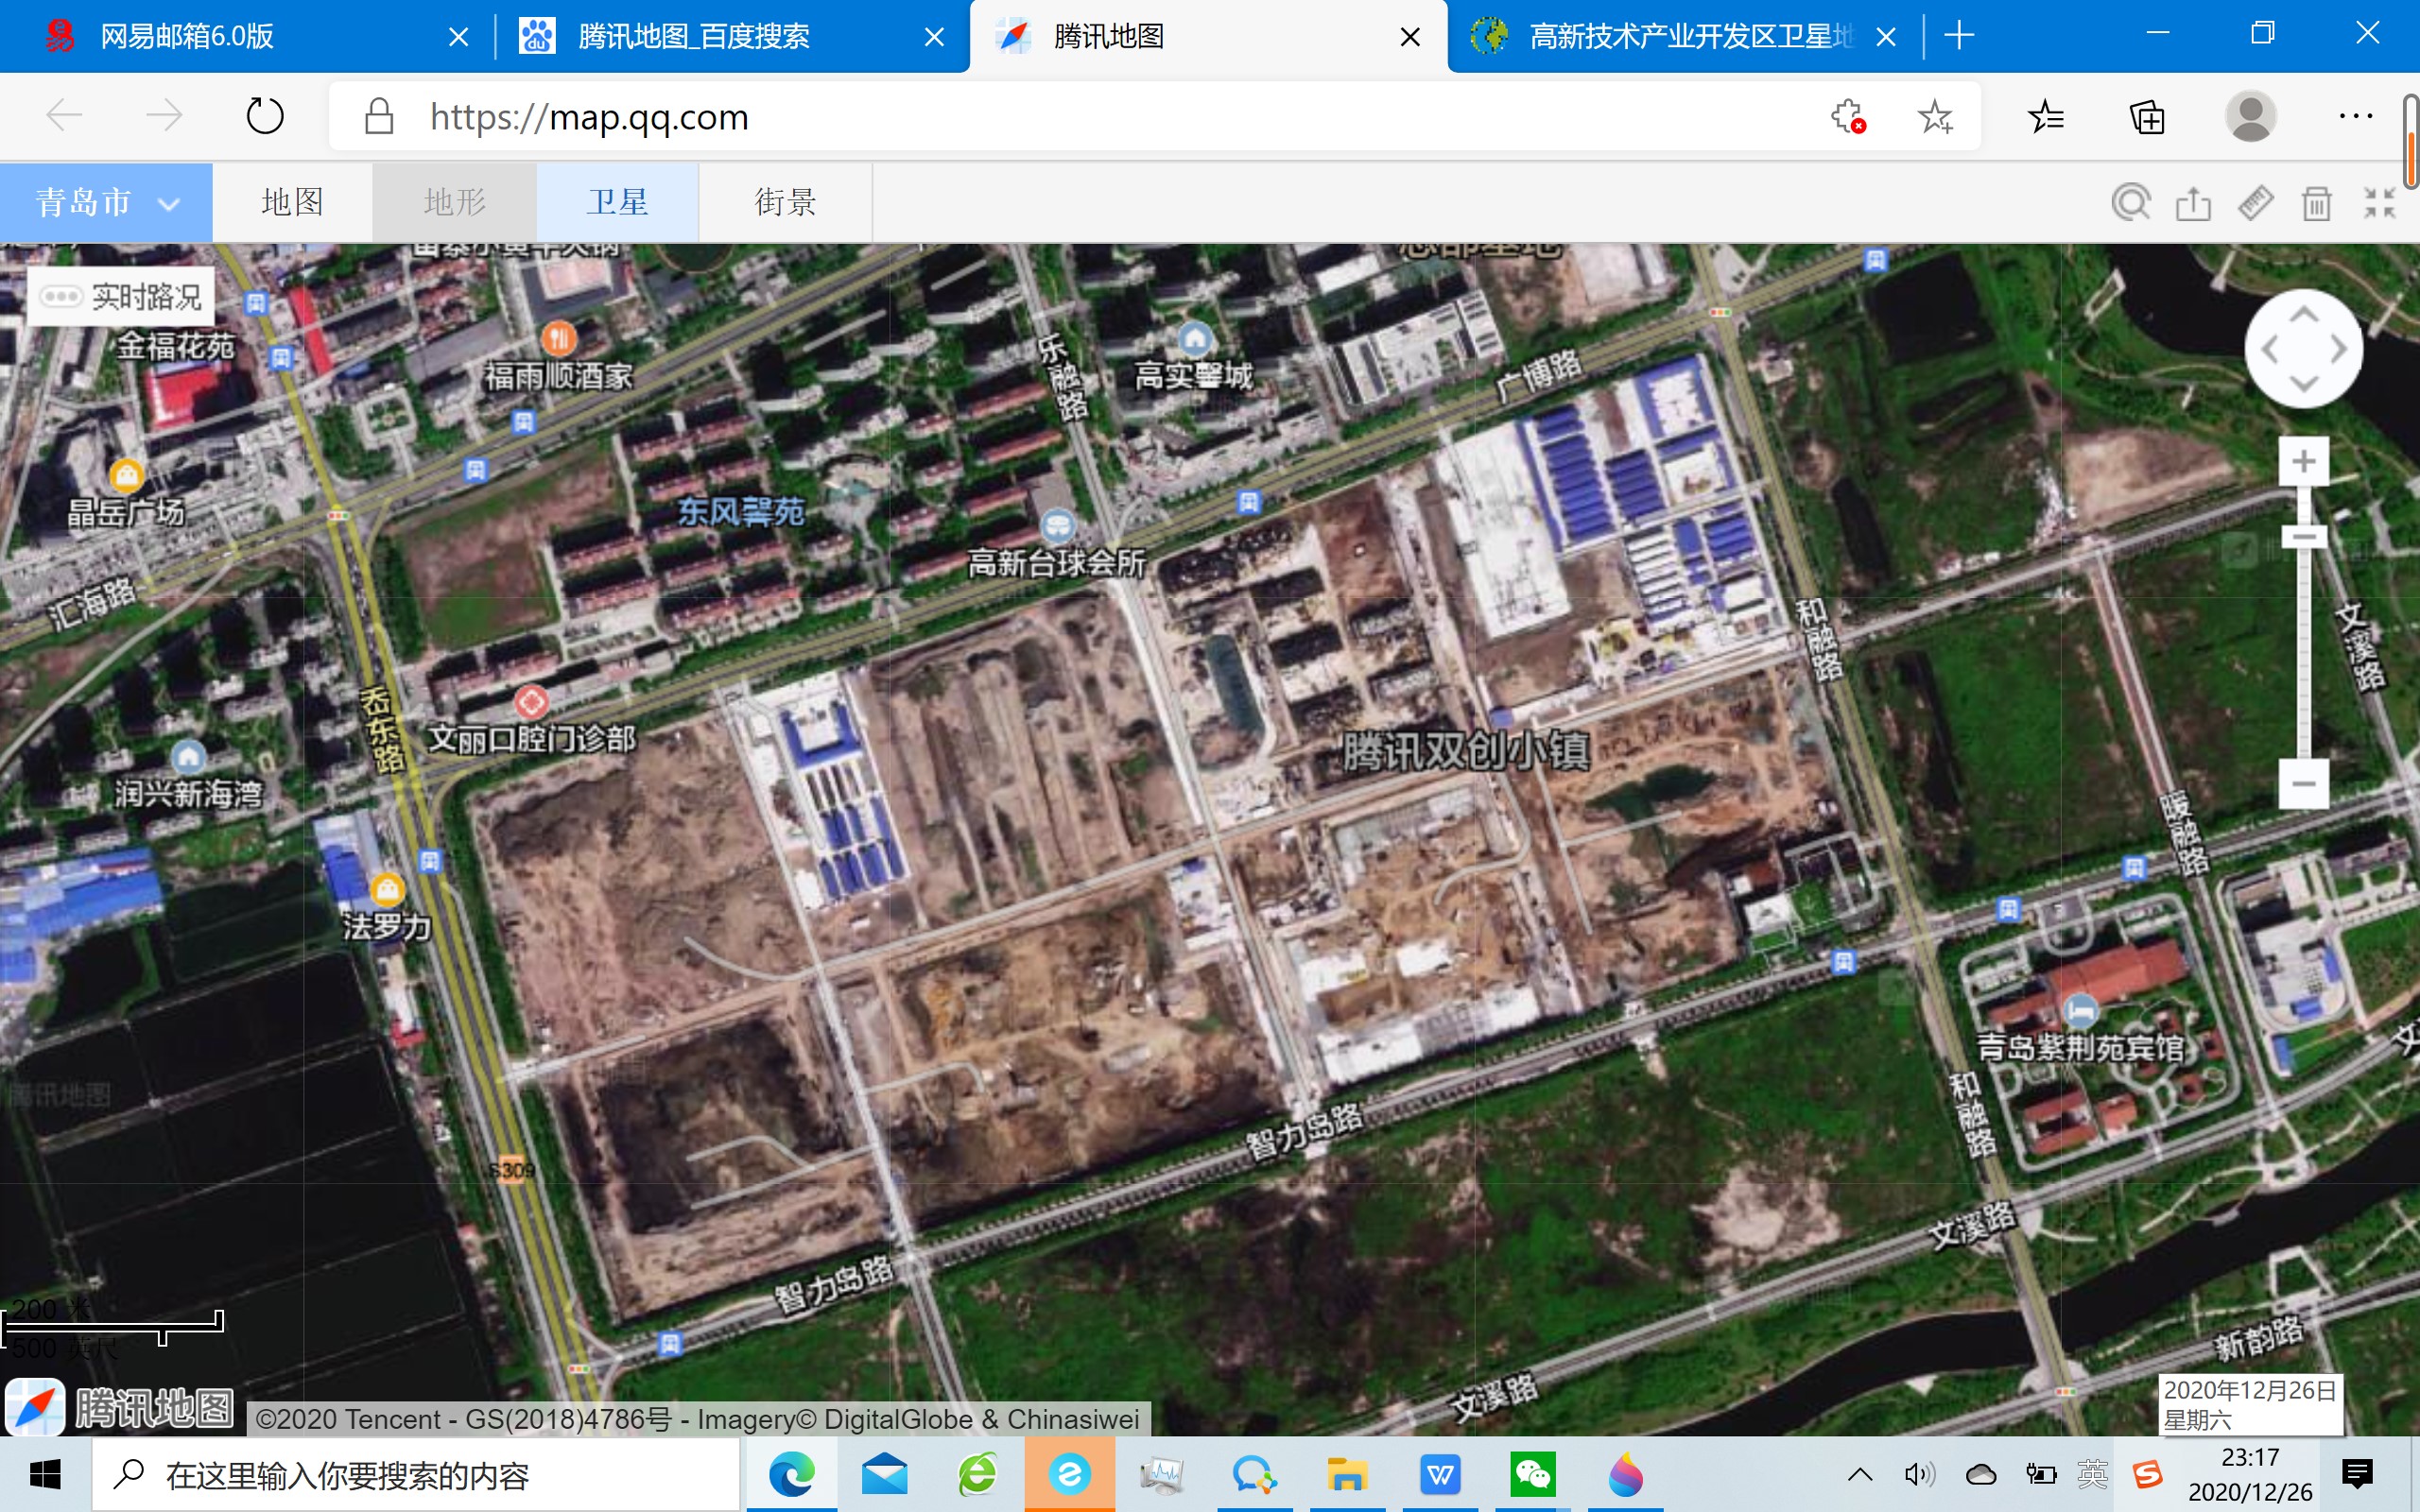Click the trash clear-map icon

click(2317, 203)
